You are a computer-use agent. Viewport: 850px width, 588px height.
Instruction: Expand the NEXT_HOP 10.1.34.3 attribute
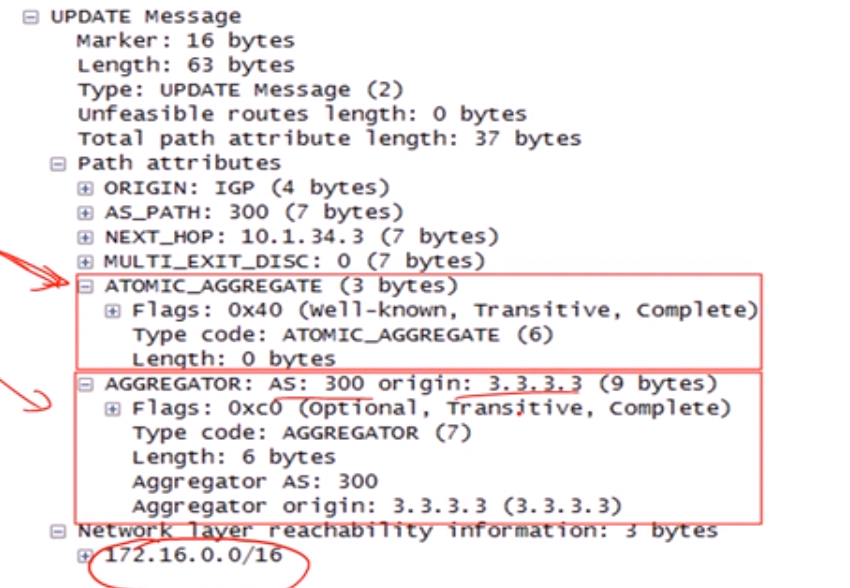pyautogui.click(x=85, y=237)
